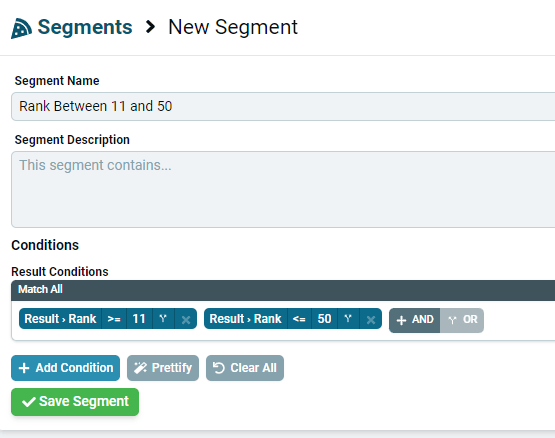Edit value 50 in second Rank condition

324,319
